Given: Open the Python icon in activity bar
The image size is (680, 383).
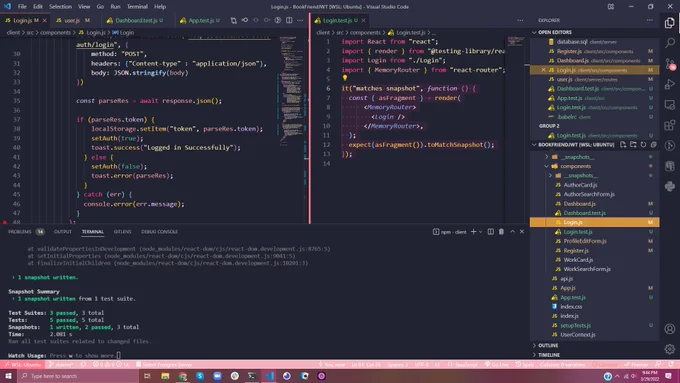Looking at the screenshot, I should 670,186.
